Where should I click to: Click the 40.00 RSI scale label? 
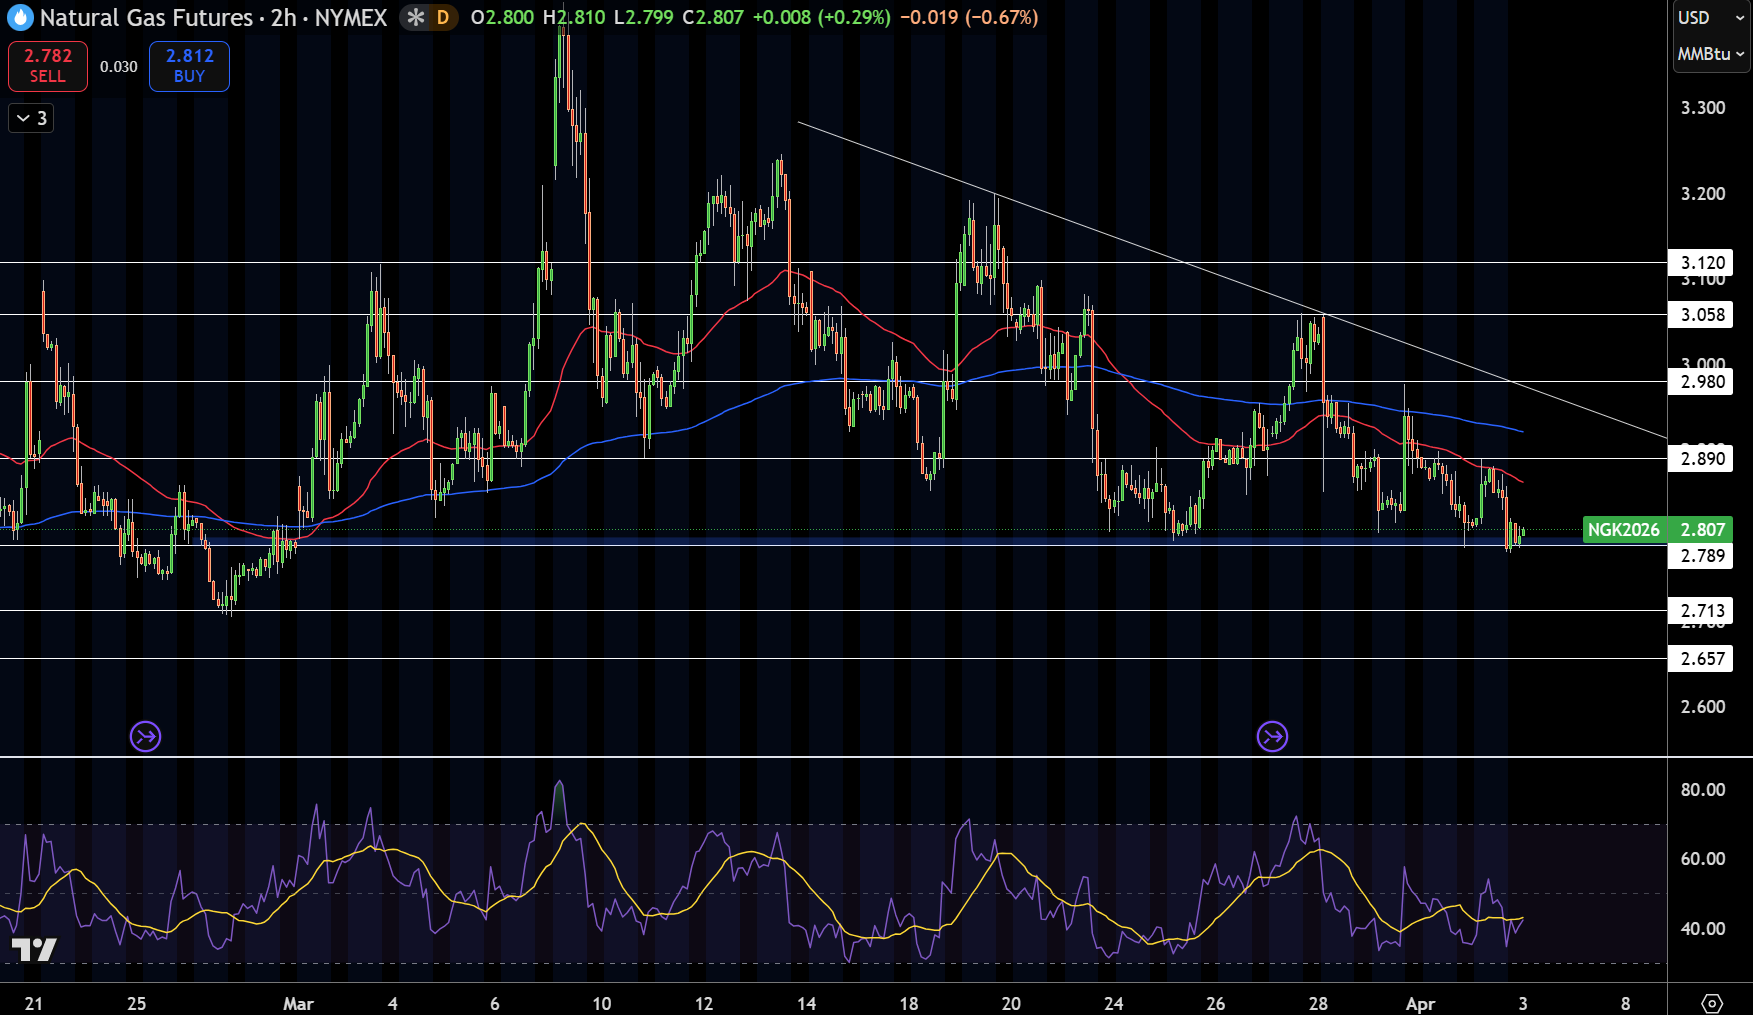pos(1702,929)
